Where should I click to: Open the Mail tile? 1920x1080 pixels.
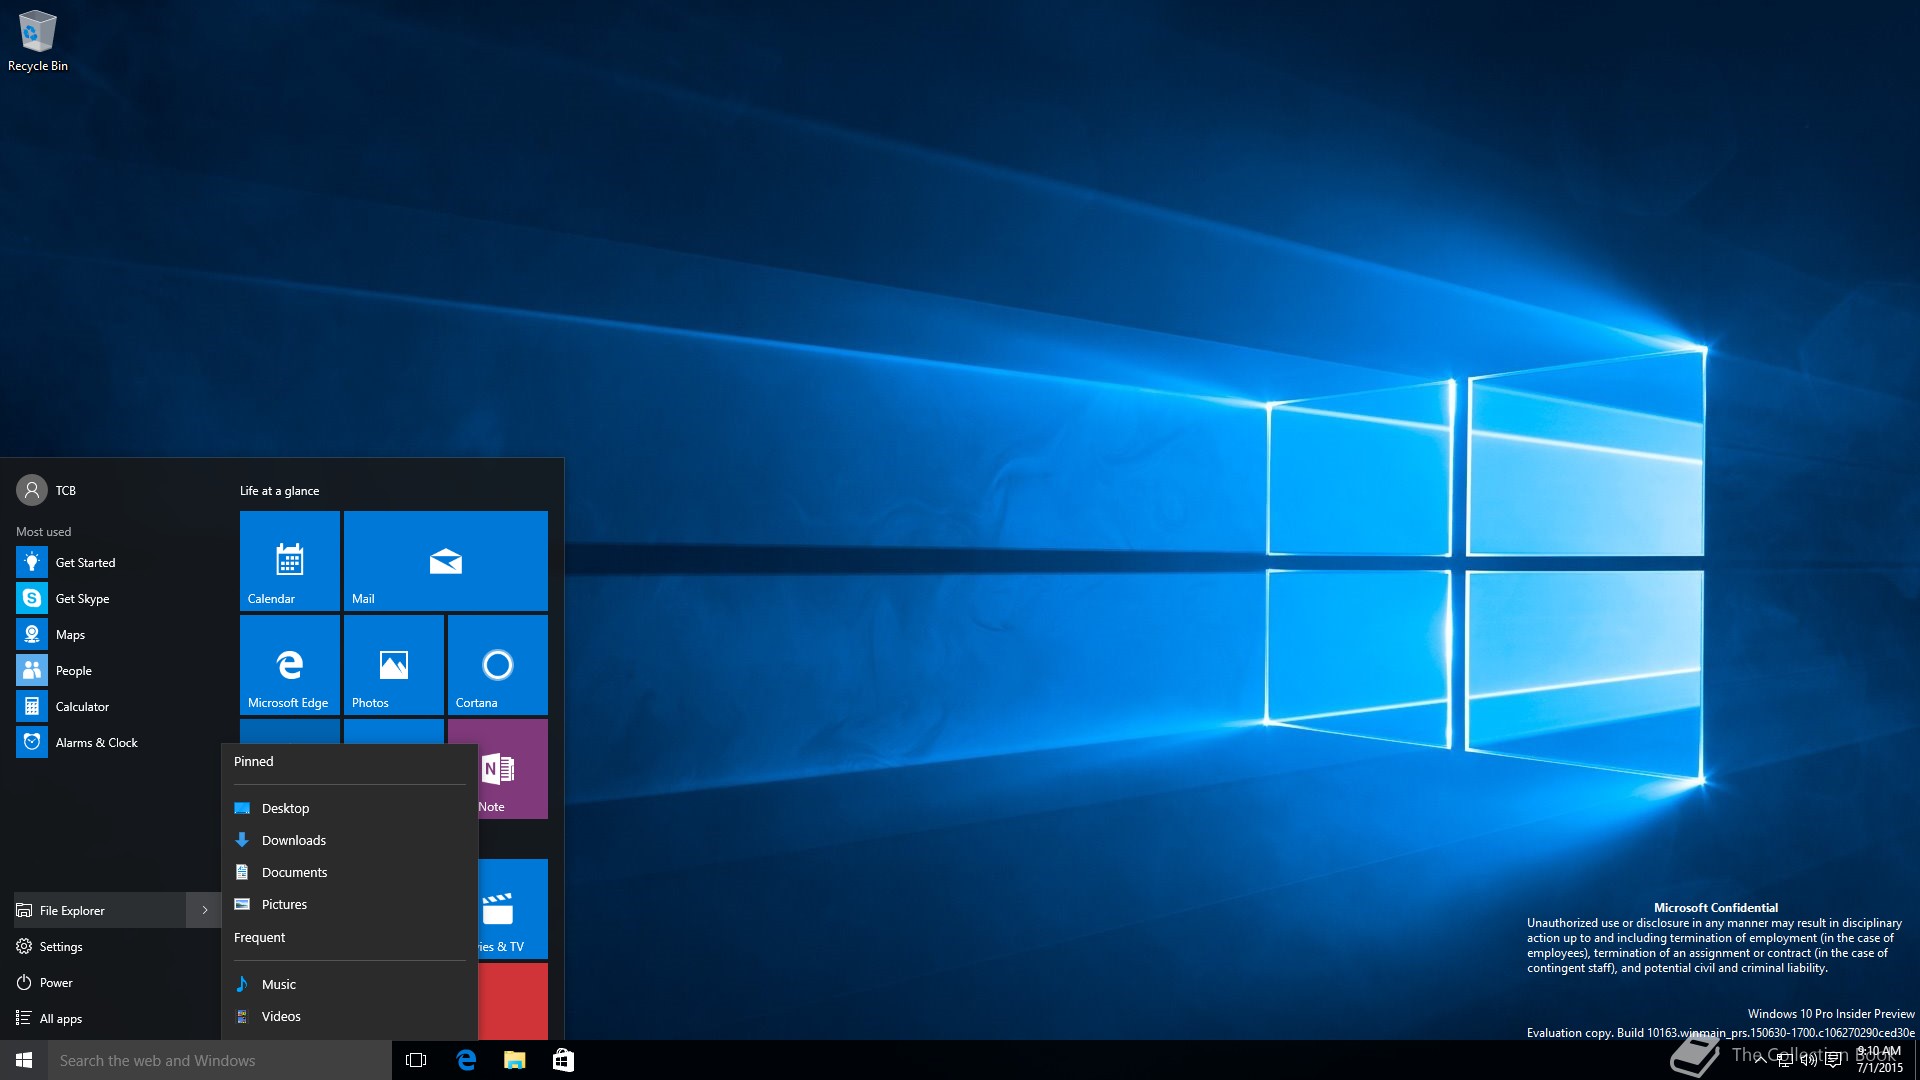click(446, 561)
